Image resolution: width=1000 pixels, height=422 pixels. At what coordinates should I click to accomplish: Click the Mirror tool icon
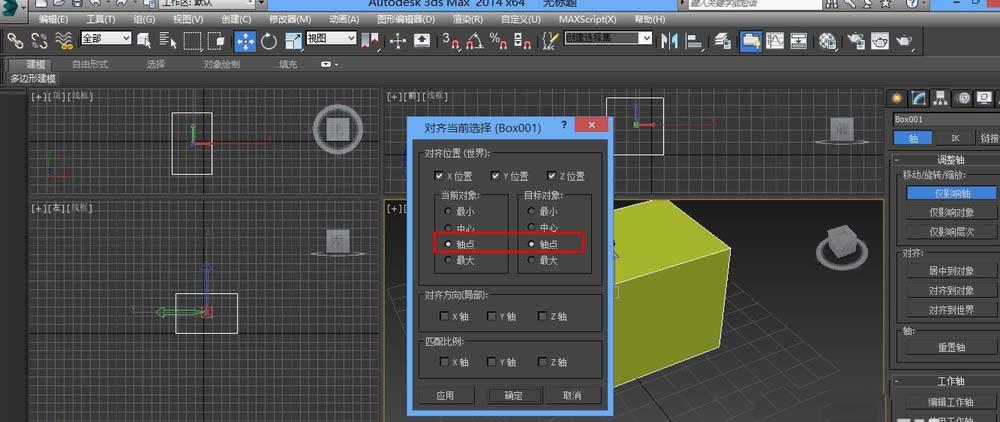point(670,41)
